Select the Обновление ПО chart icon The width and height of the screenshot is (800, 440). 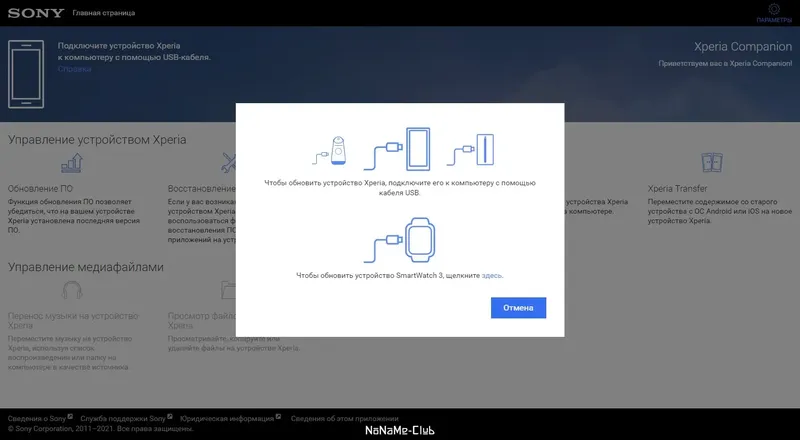tap(72, 163)
